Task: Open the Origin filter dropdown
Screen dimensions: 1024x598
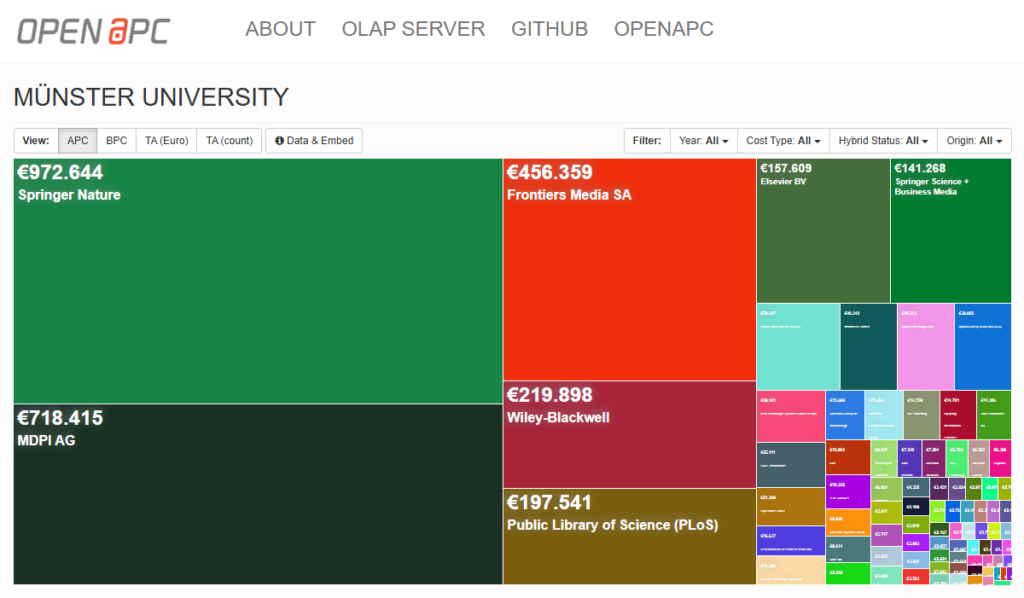Action: tap(974, 140)
